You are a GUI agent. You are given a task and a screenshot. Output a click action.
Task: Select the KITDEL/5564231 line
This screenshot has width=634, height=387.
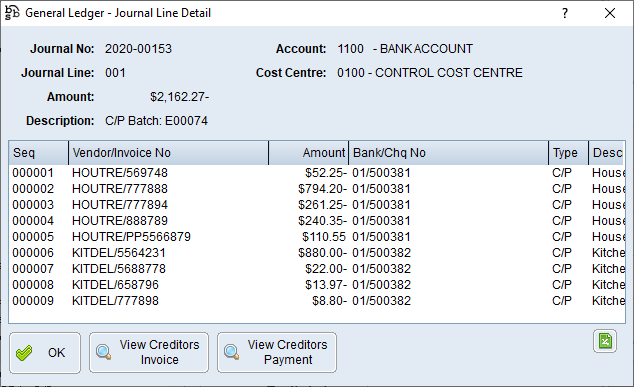(317, 253)
